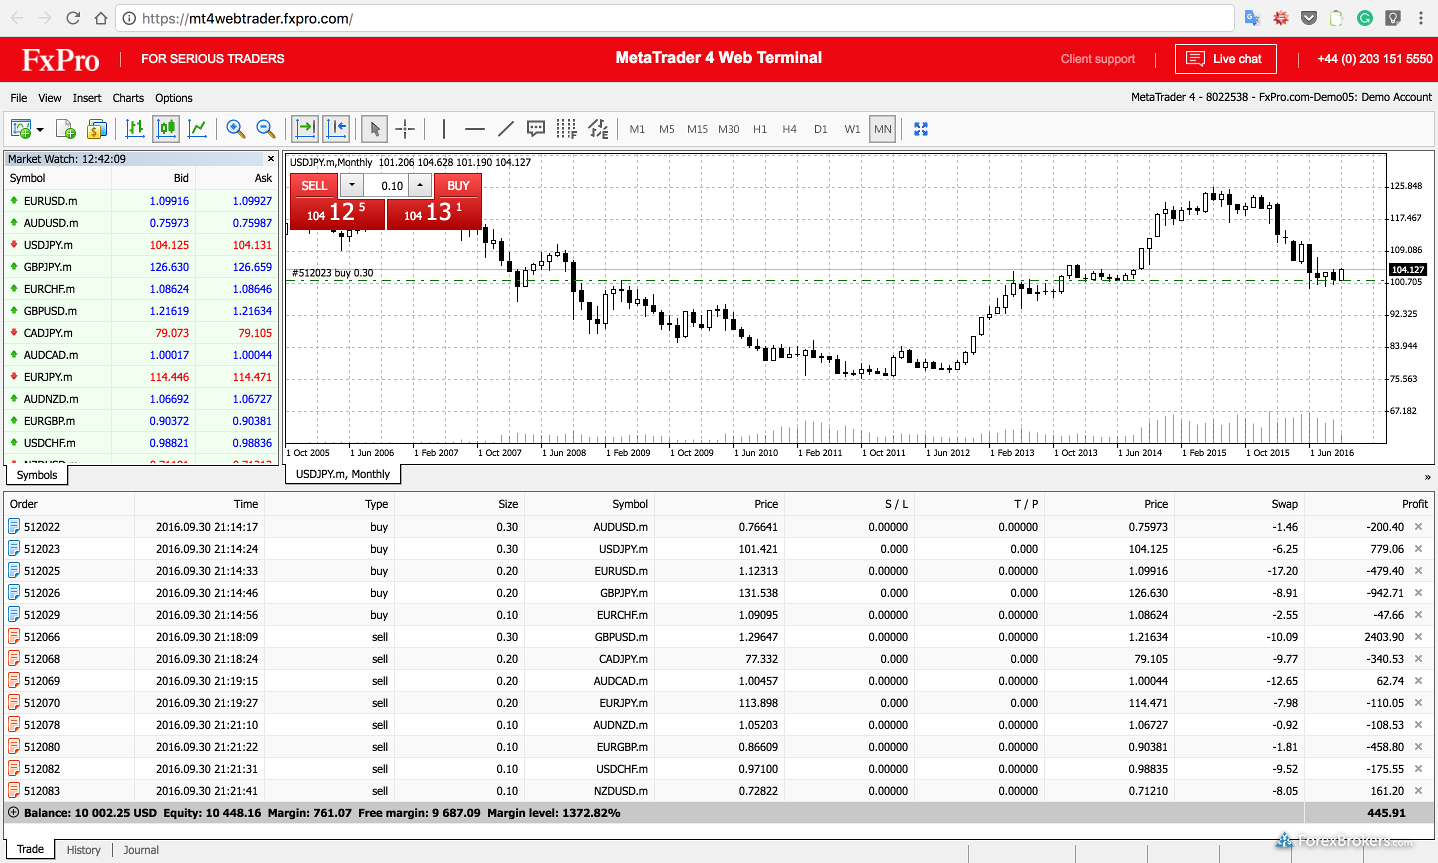
Task: Click the FxPro logo
Action: [61, 60]
